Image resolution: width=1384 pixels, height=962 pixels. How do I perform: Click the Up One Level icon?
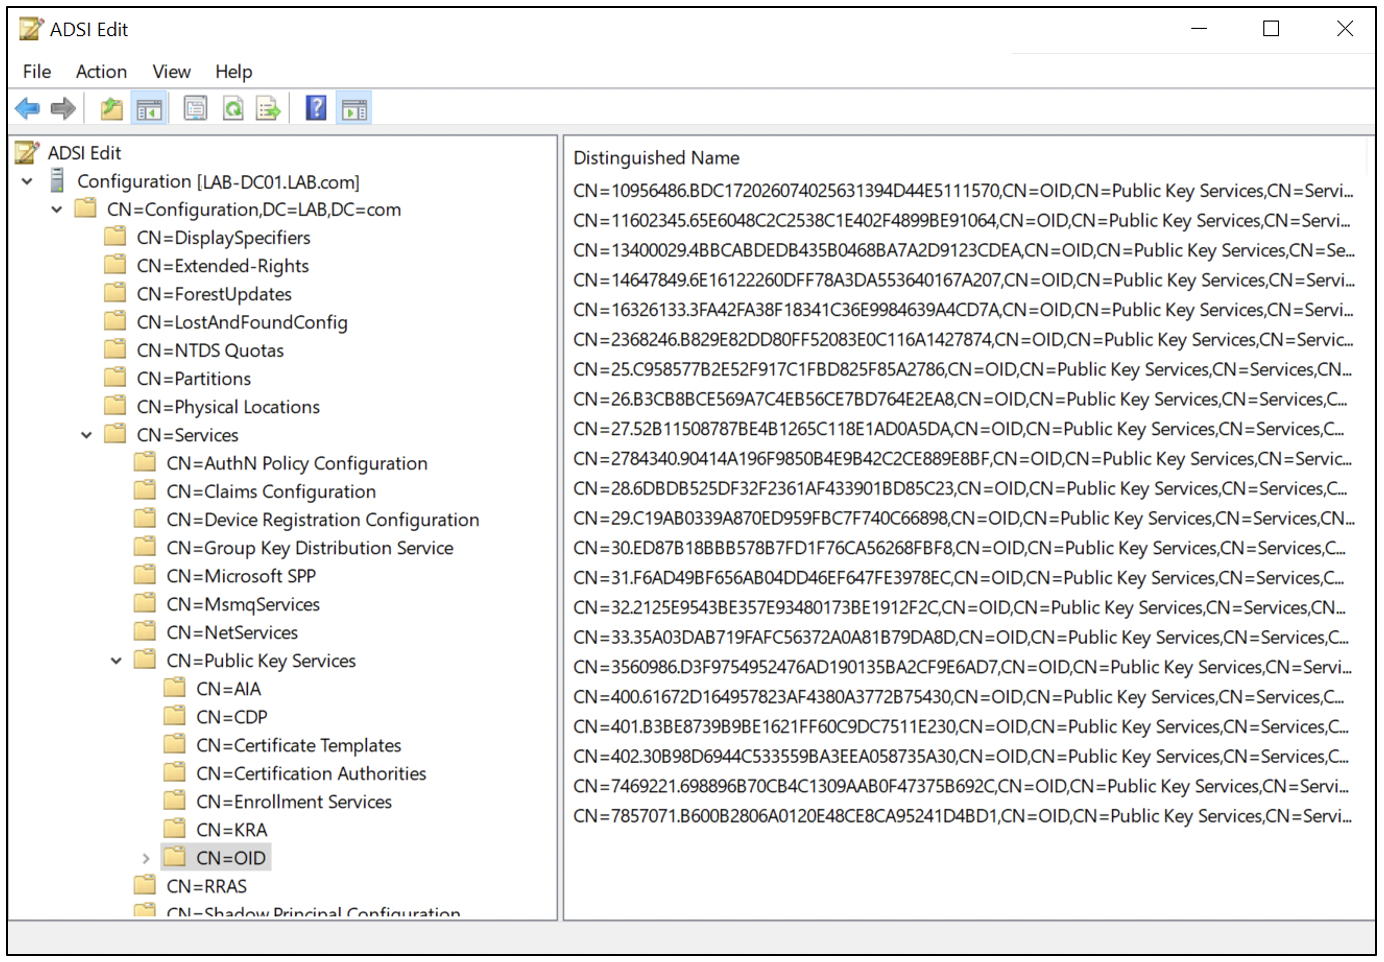[x=110, y=108]
